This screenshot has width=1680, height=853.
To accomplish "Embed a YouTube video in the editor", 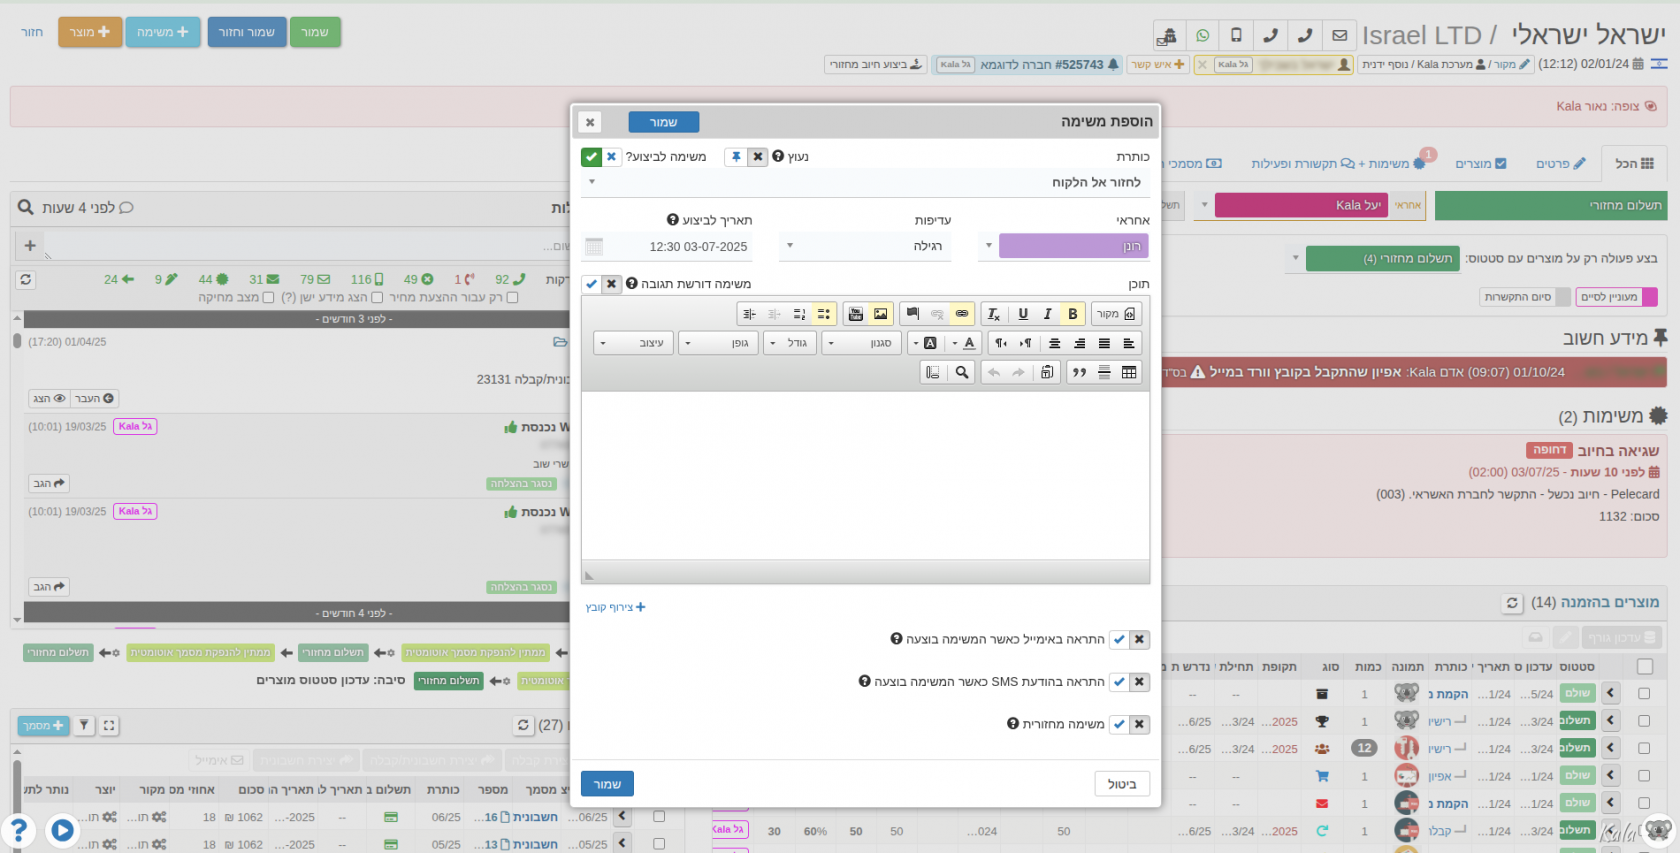I will coord(855,314).
